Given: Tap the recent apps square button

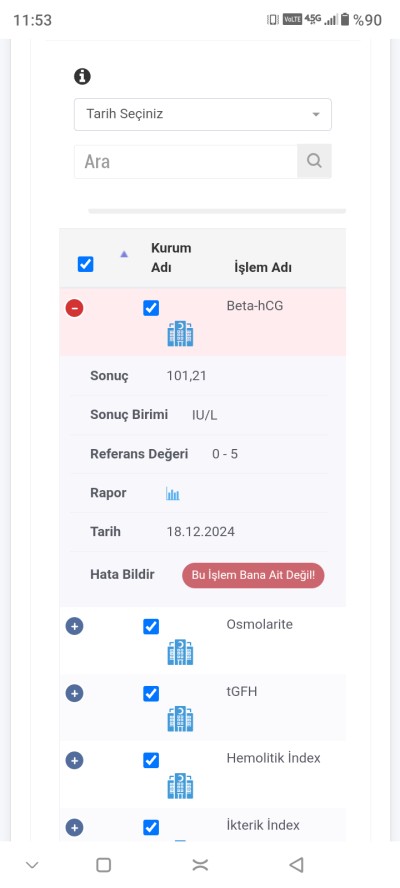Looking at the screenshot, I should pyautogui.click(x=104, y=865).
